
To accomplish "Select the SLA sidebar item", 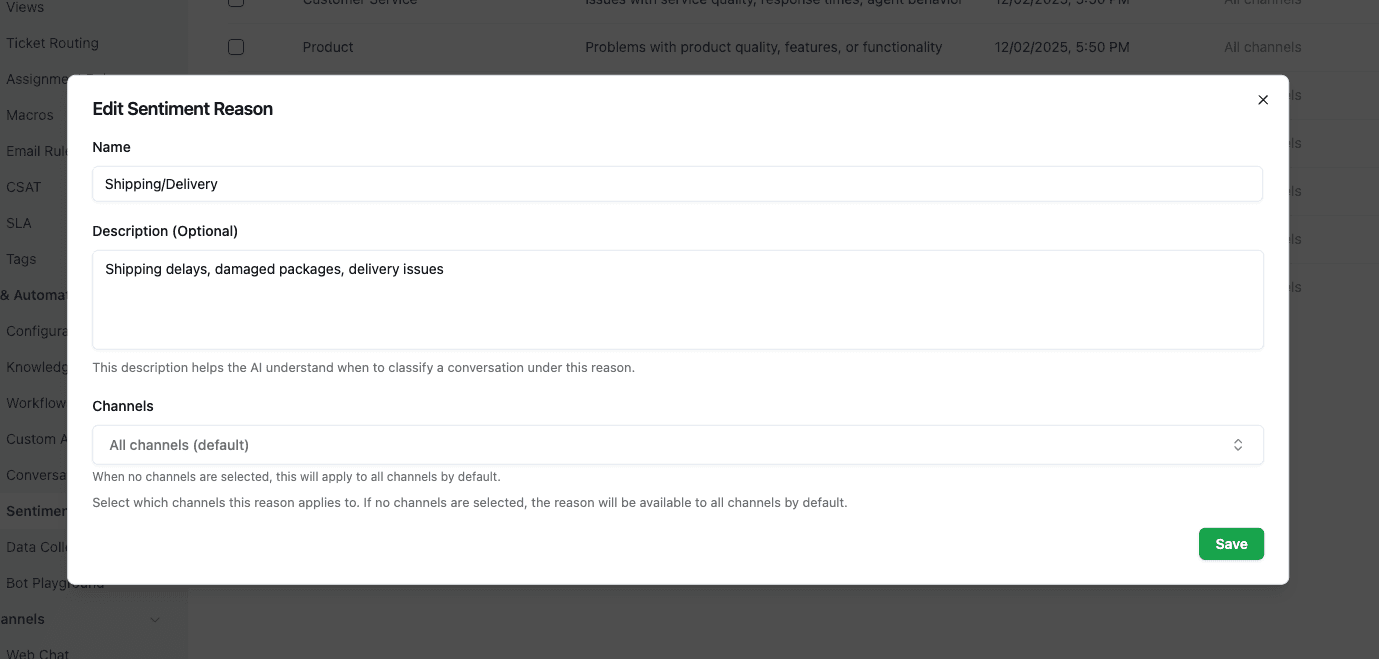I will 19,223.
